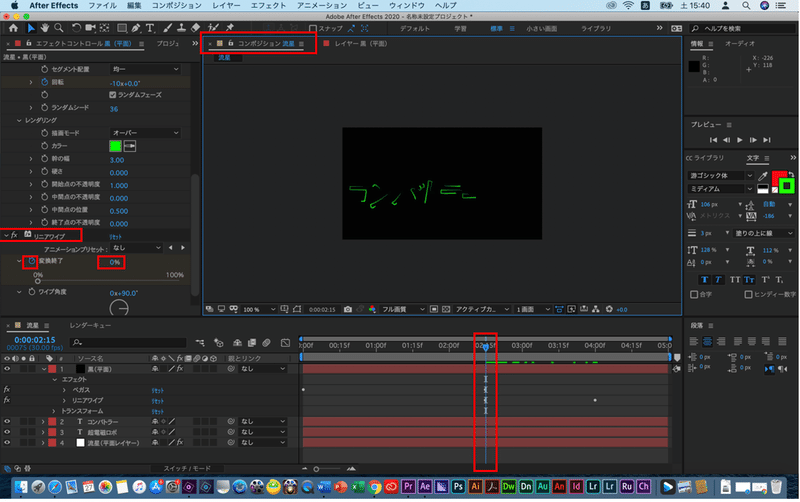
Task: Select the Unified Camera tool
Action: pos(90,29)
